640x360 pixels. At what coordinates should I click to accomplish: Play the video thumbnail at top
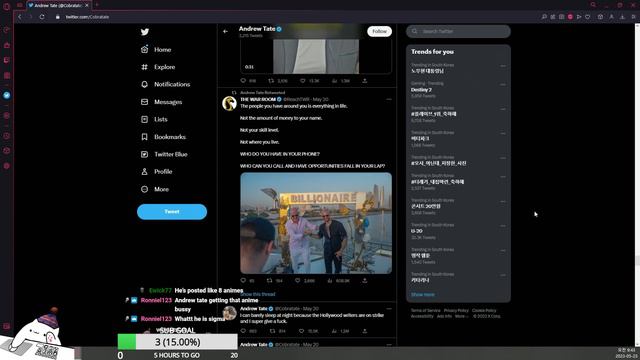coord(316,56)
